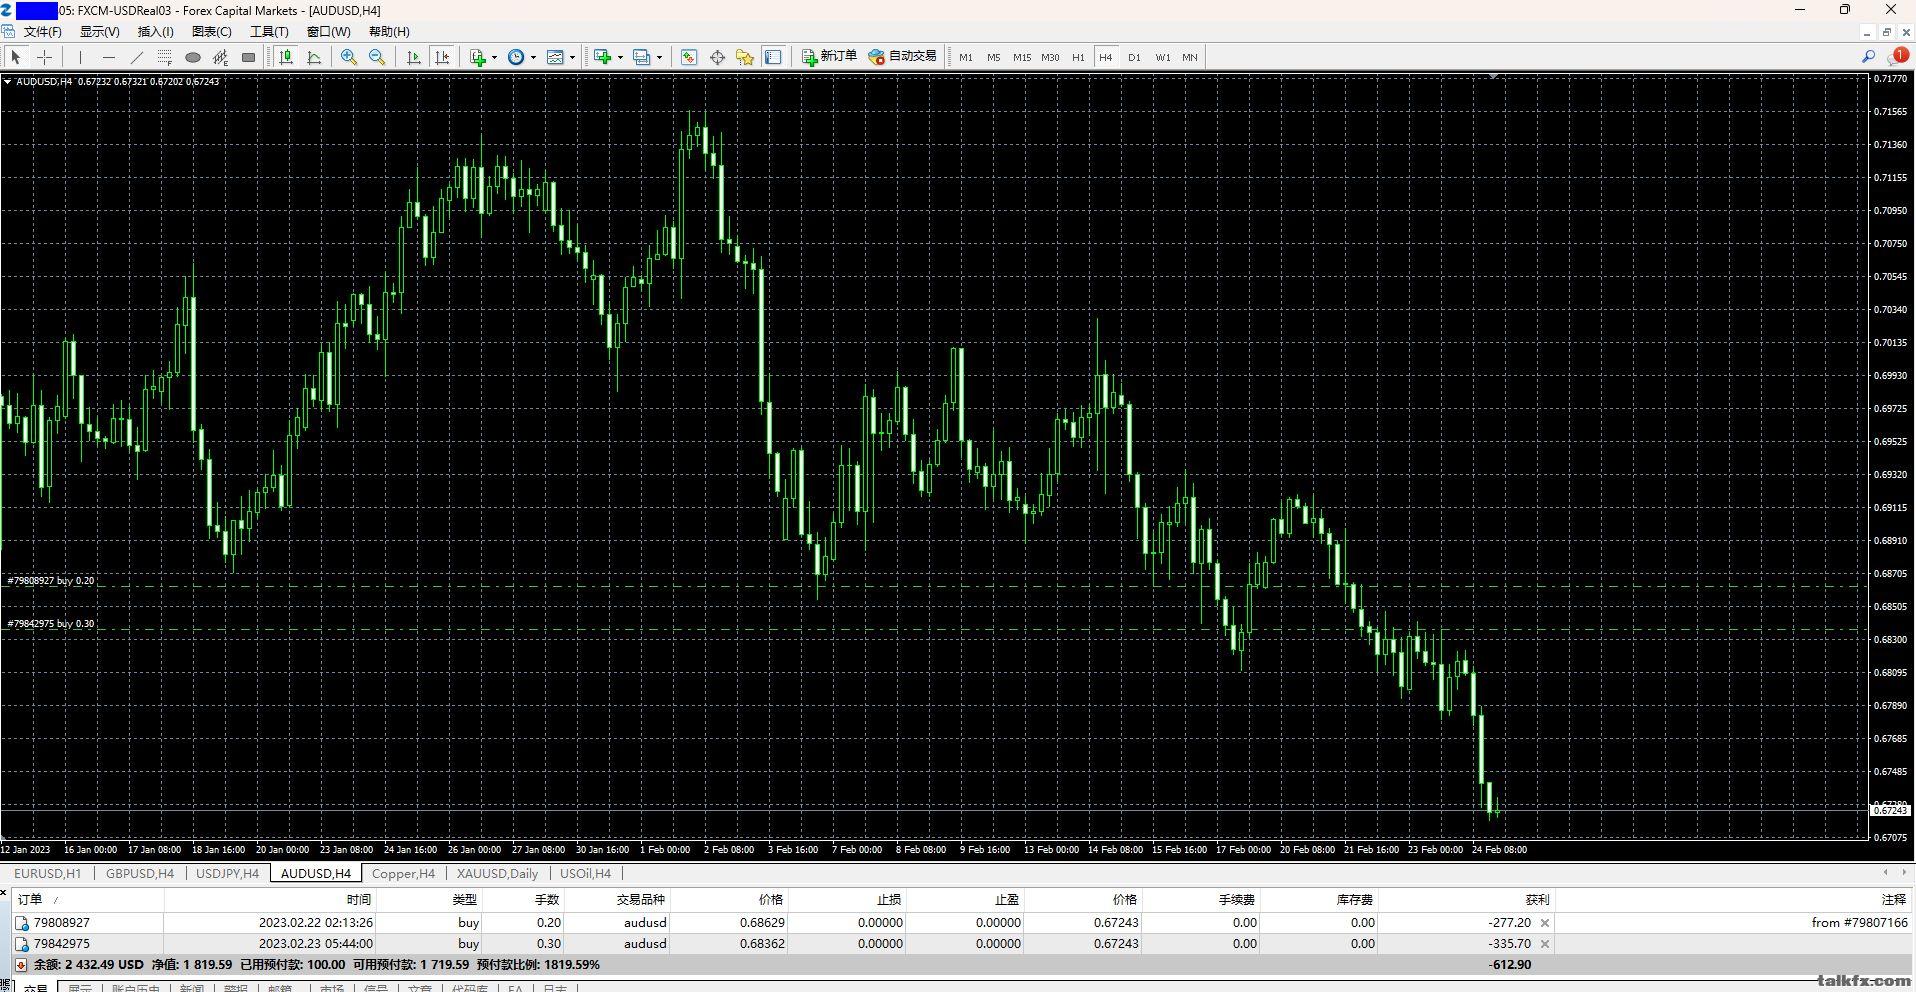Screen dimensions: 1916x992
Task: Select the equidistant channel tool
Action: [x=221, y=57]
